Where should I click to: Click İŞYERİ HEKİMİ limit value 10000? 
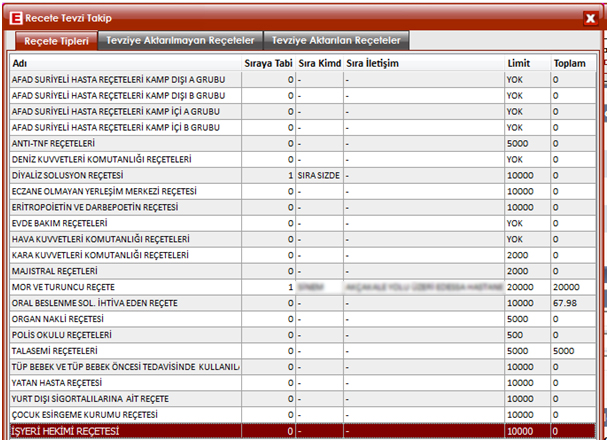coord(520,431)
